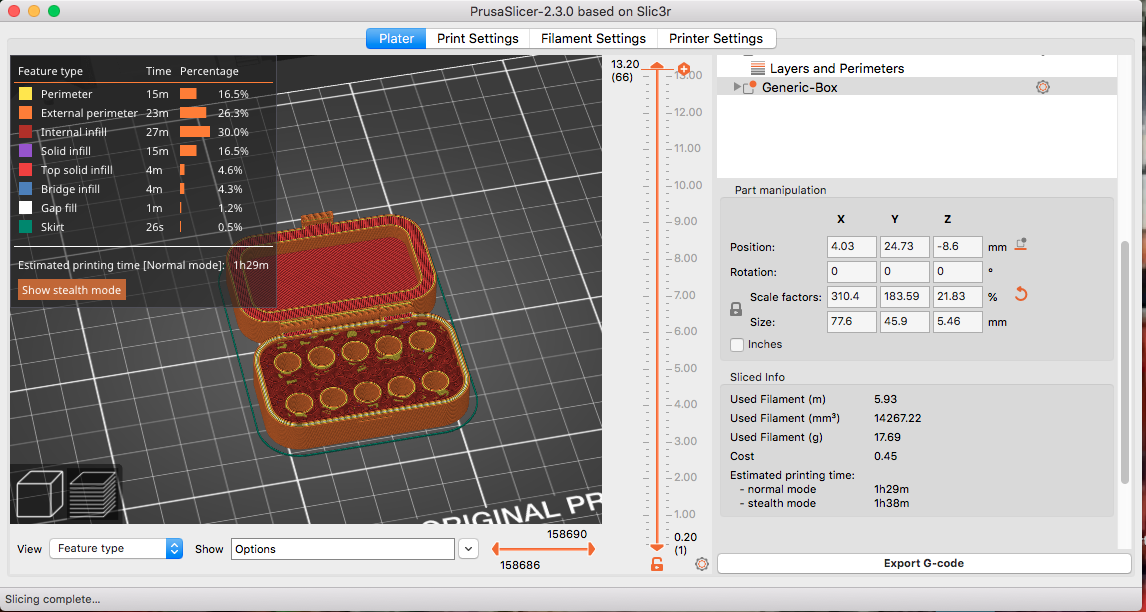Click the Used Filament (g) value 17.69
Image resolution: width=1146 pixels, height=612 pixels.
(x=887, y=437)
